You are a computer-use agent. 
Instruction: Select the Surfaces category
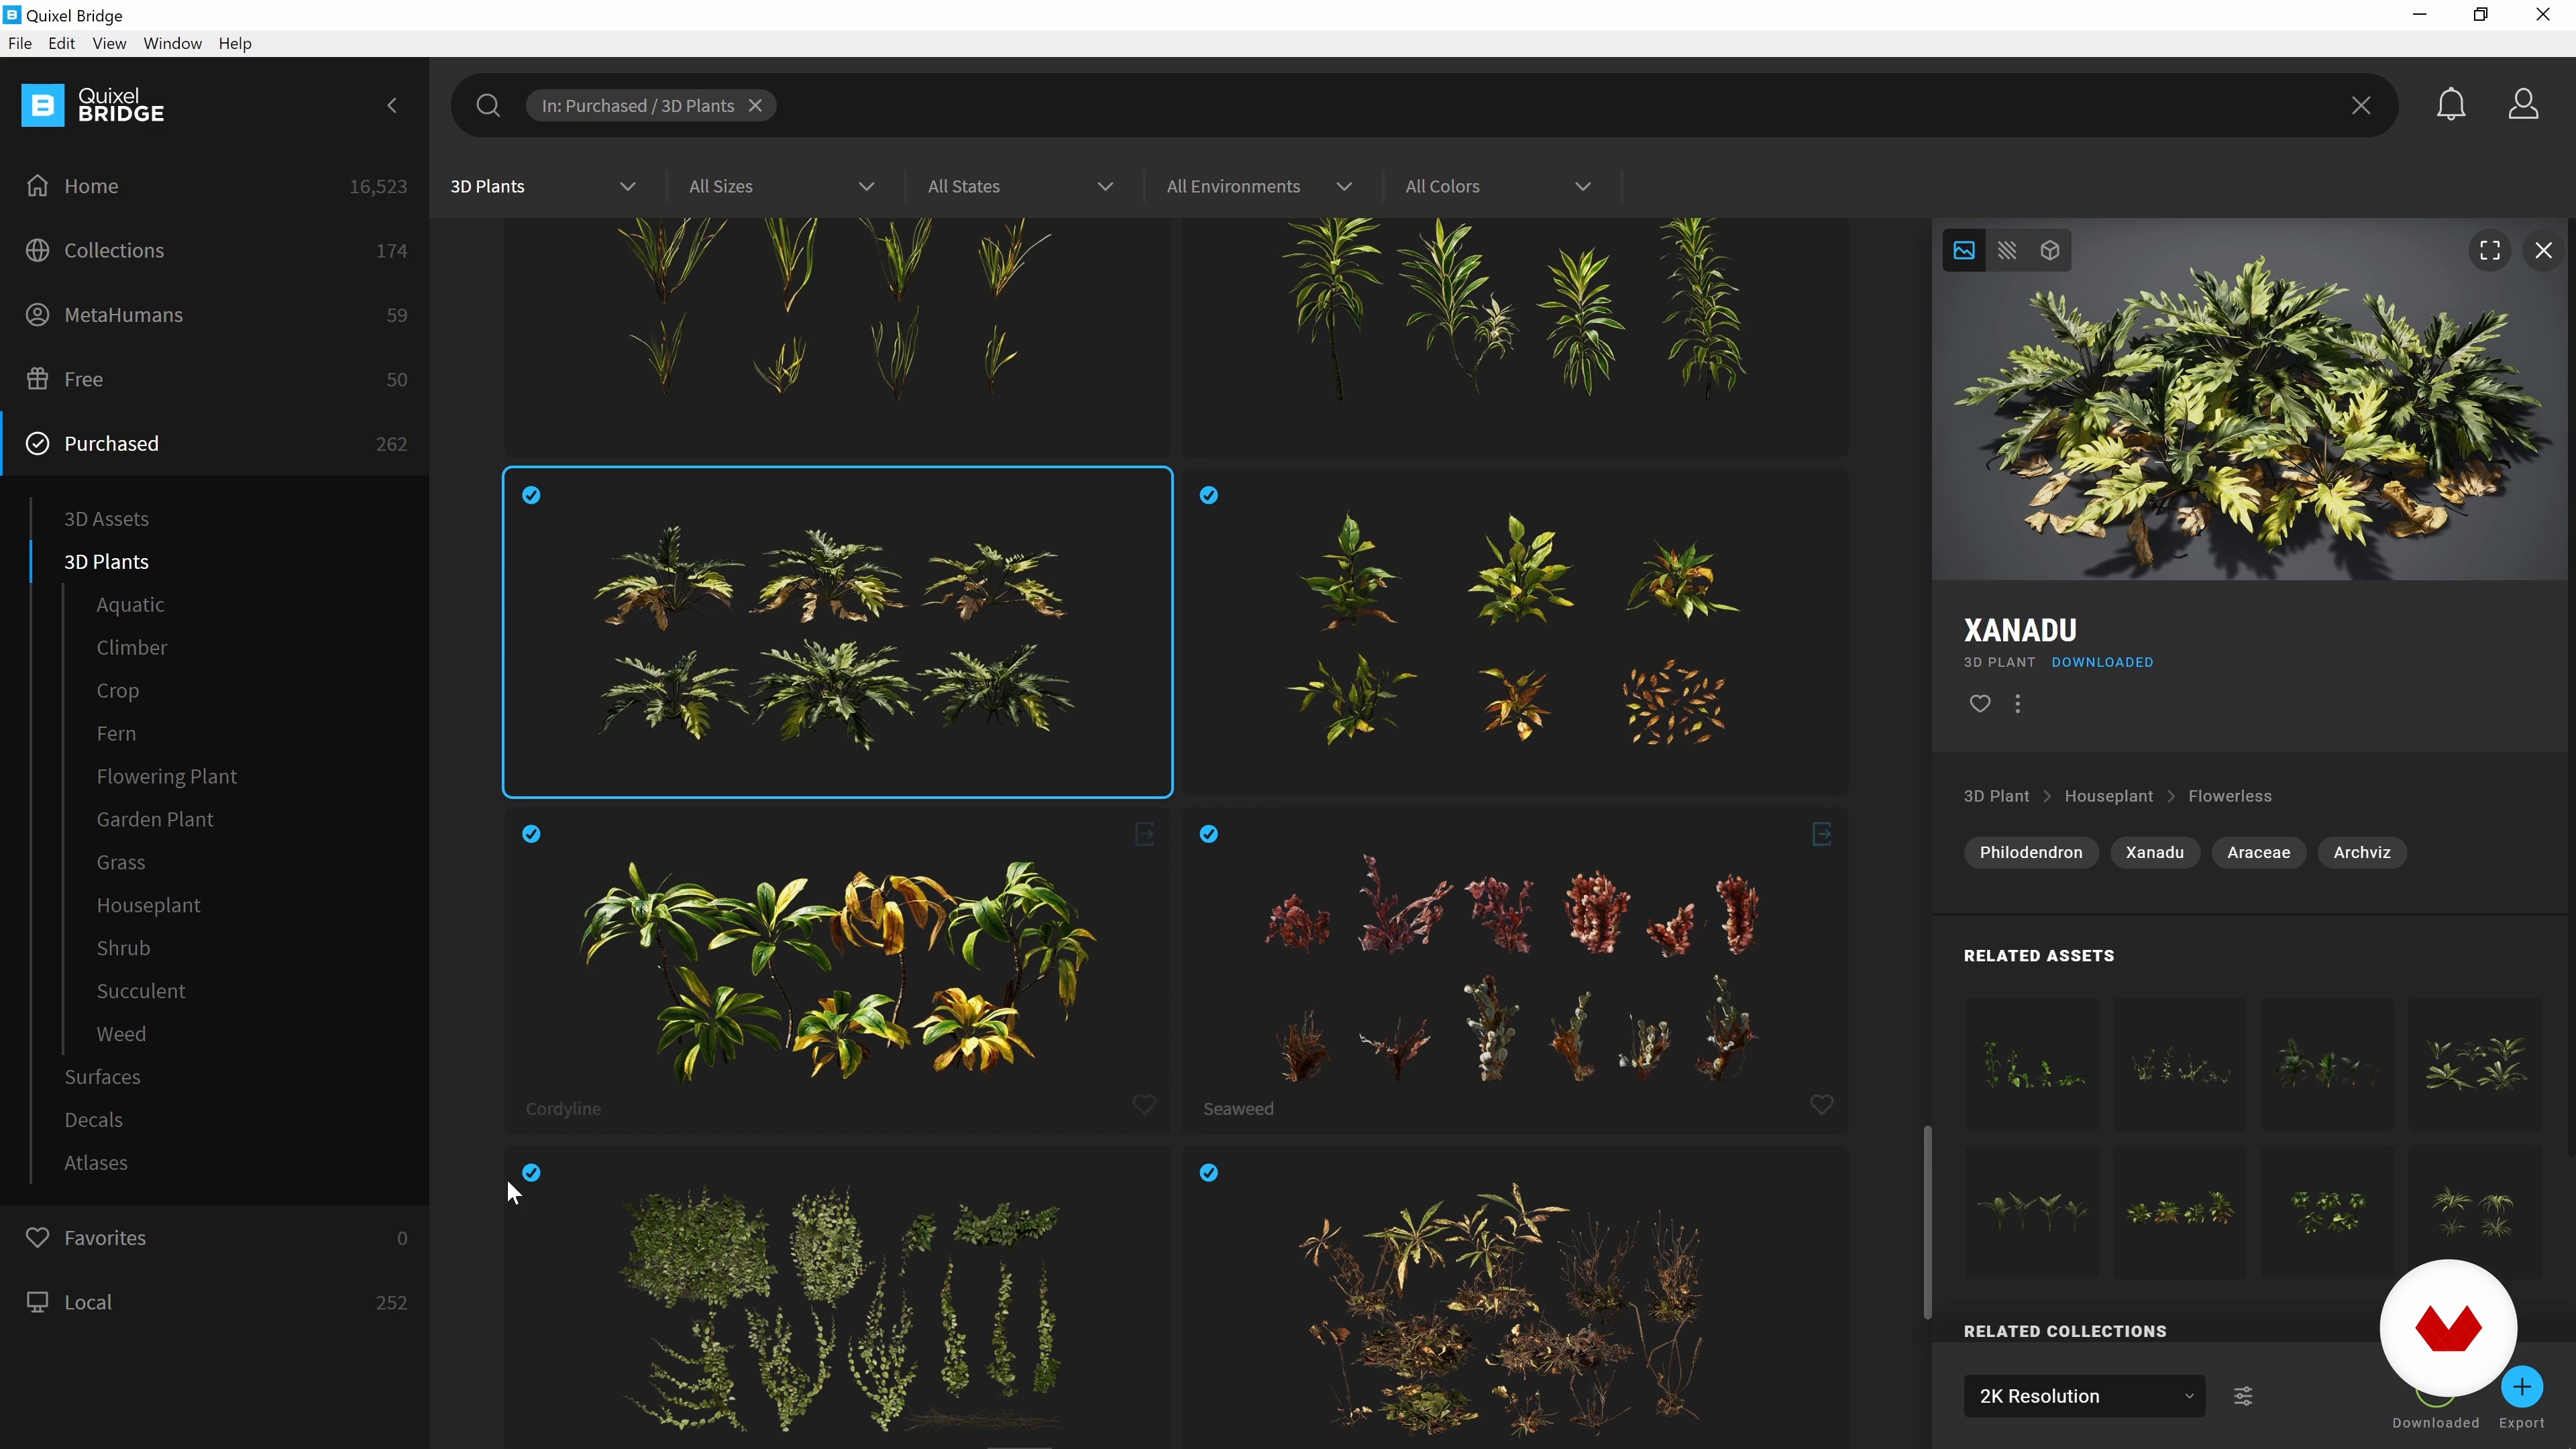pyautogui.click(x=102, y=1077)
